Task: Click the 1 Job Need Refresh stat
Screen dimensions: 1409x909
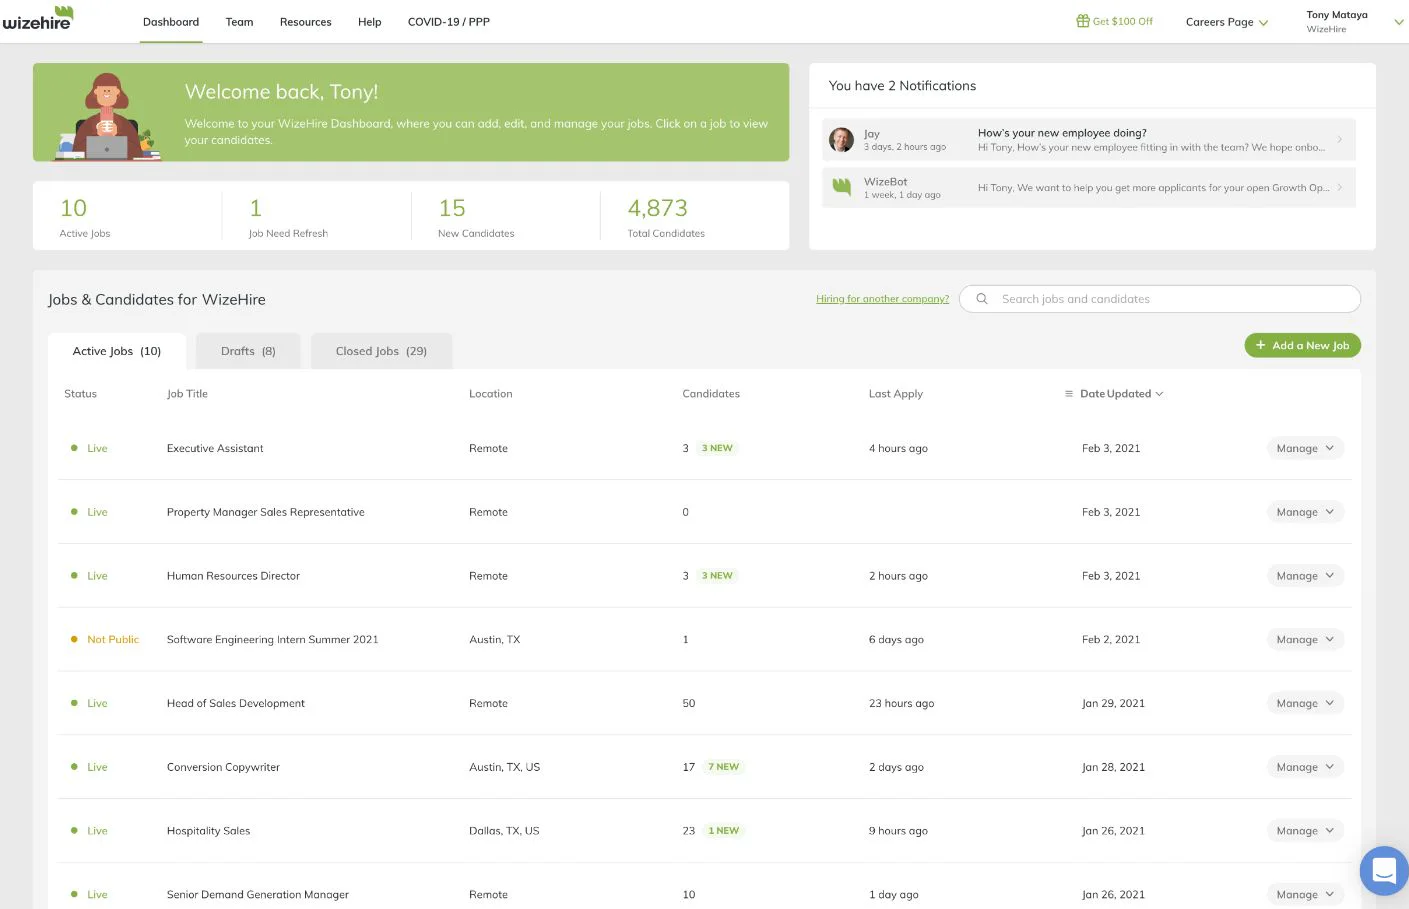Action: click(x=288, y=217)
